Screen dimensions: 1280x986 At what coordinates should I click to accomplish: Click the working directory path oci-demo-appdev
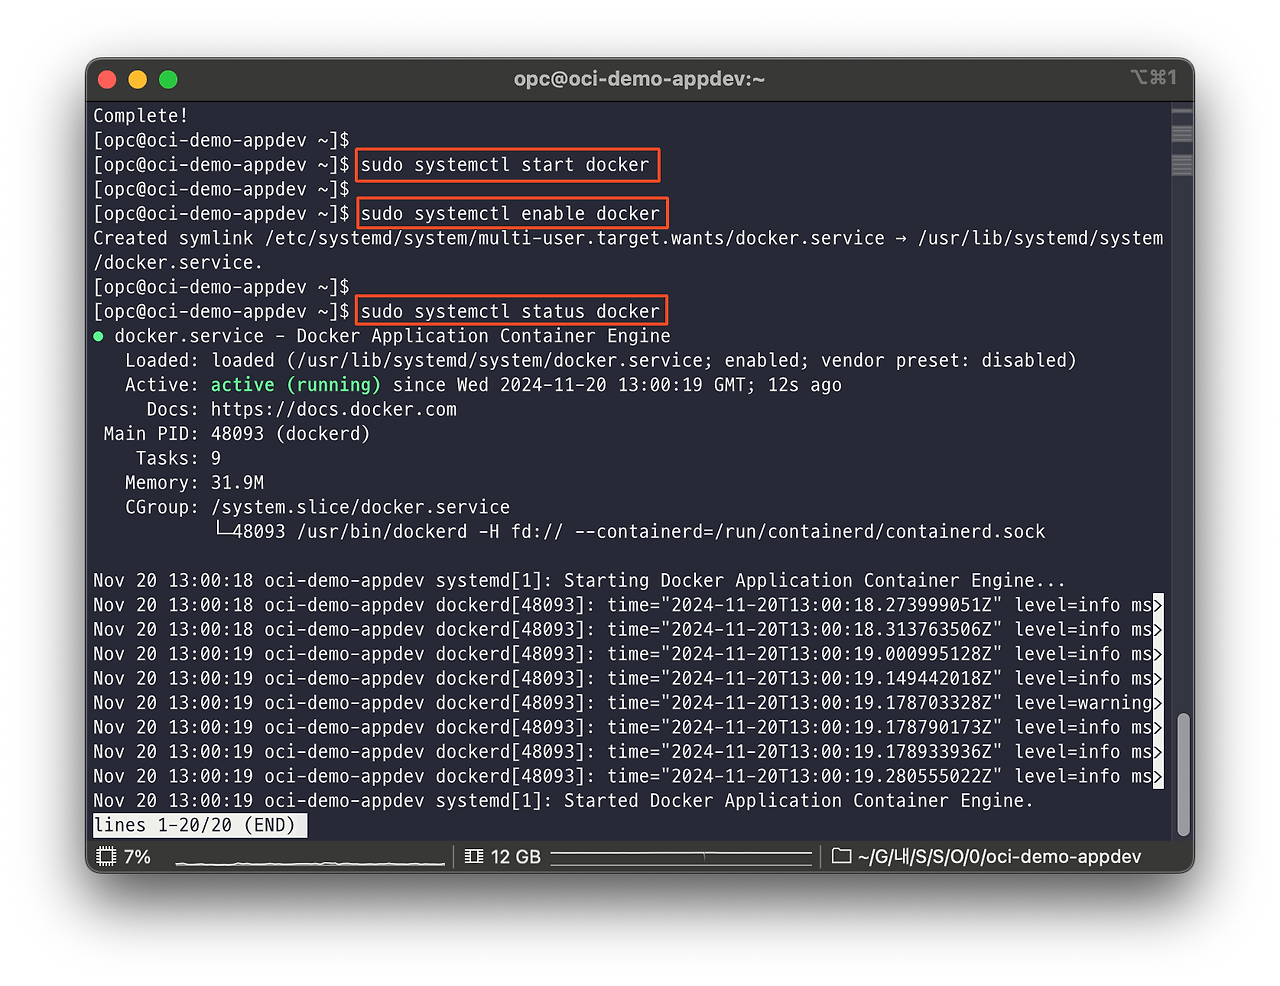[x=998, y=857]
